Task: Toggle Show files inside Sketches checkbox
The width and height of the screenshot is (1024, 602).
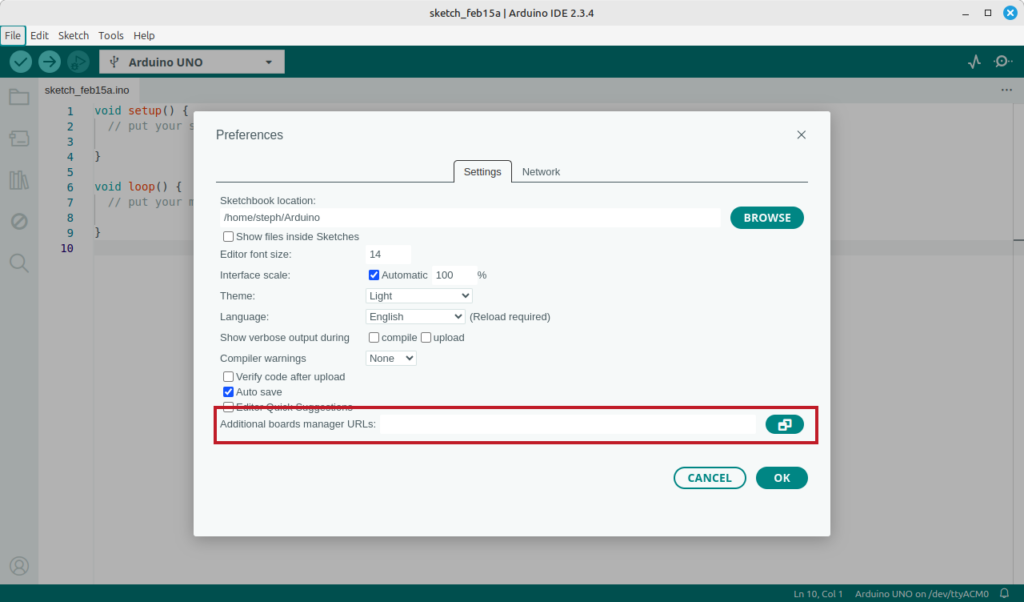Action: tap(228, 236)
